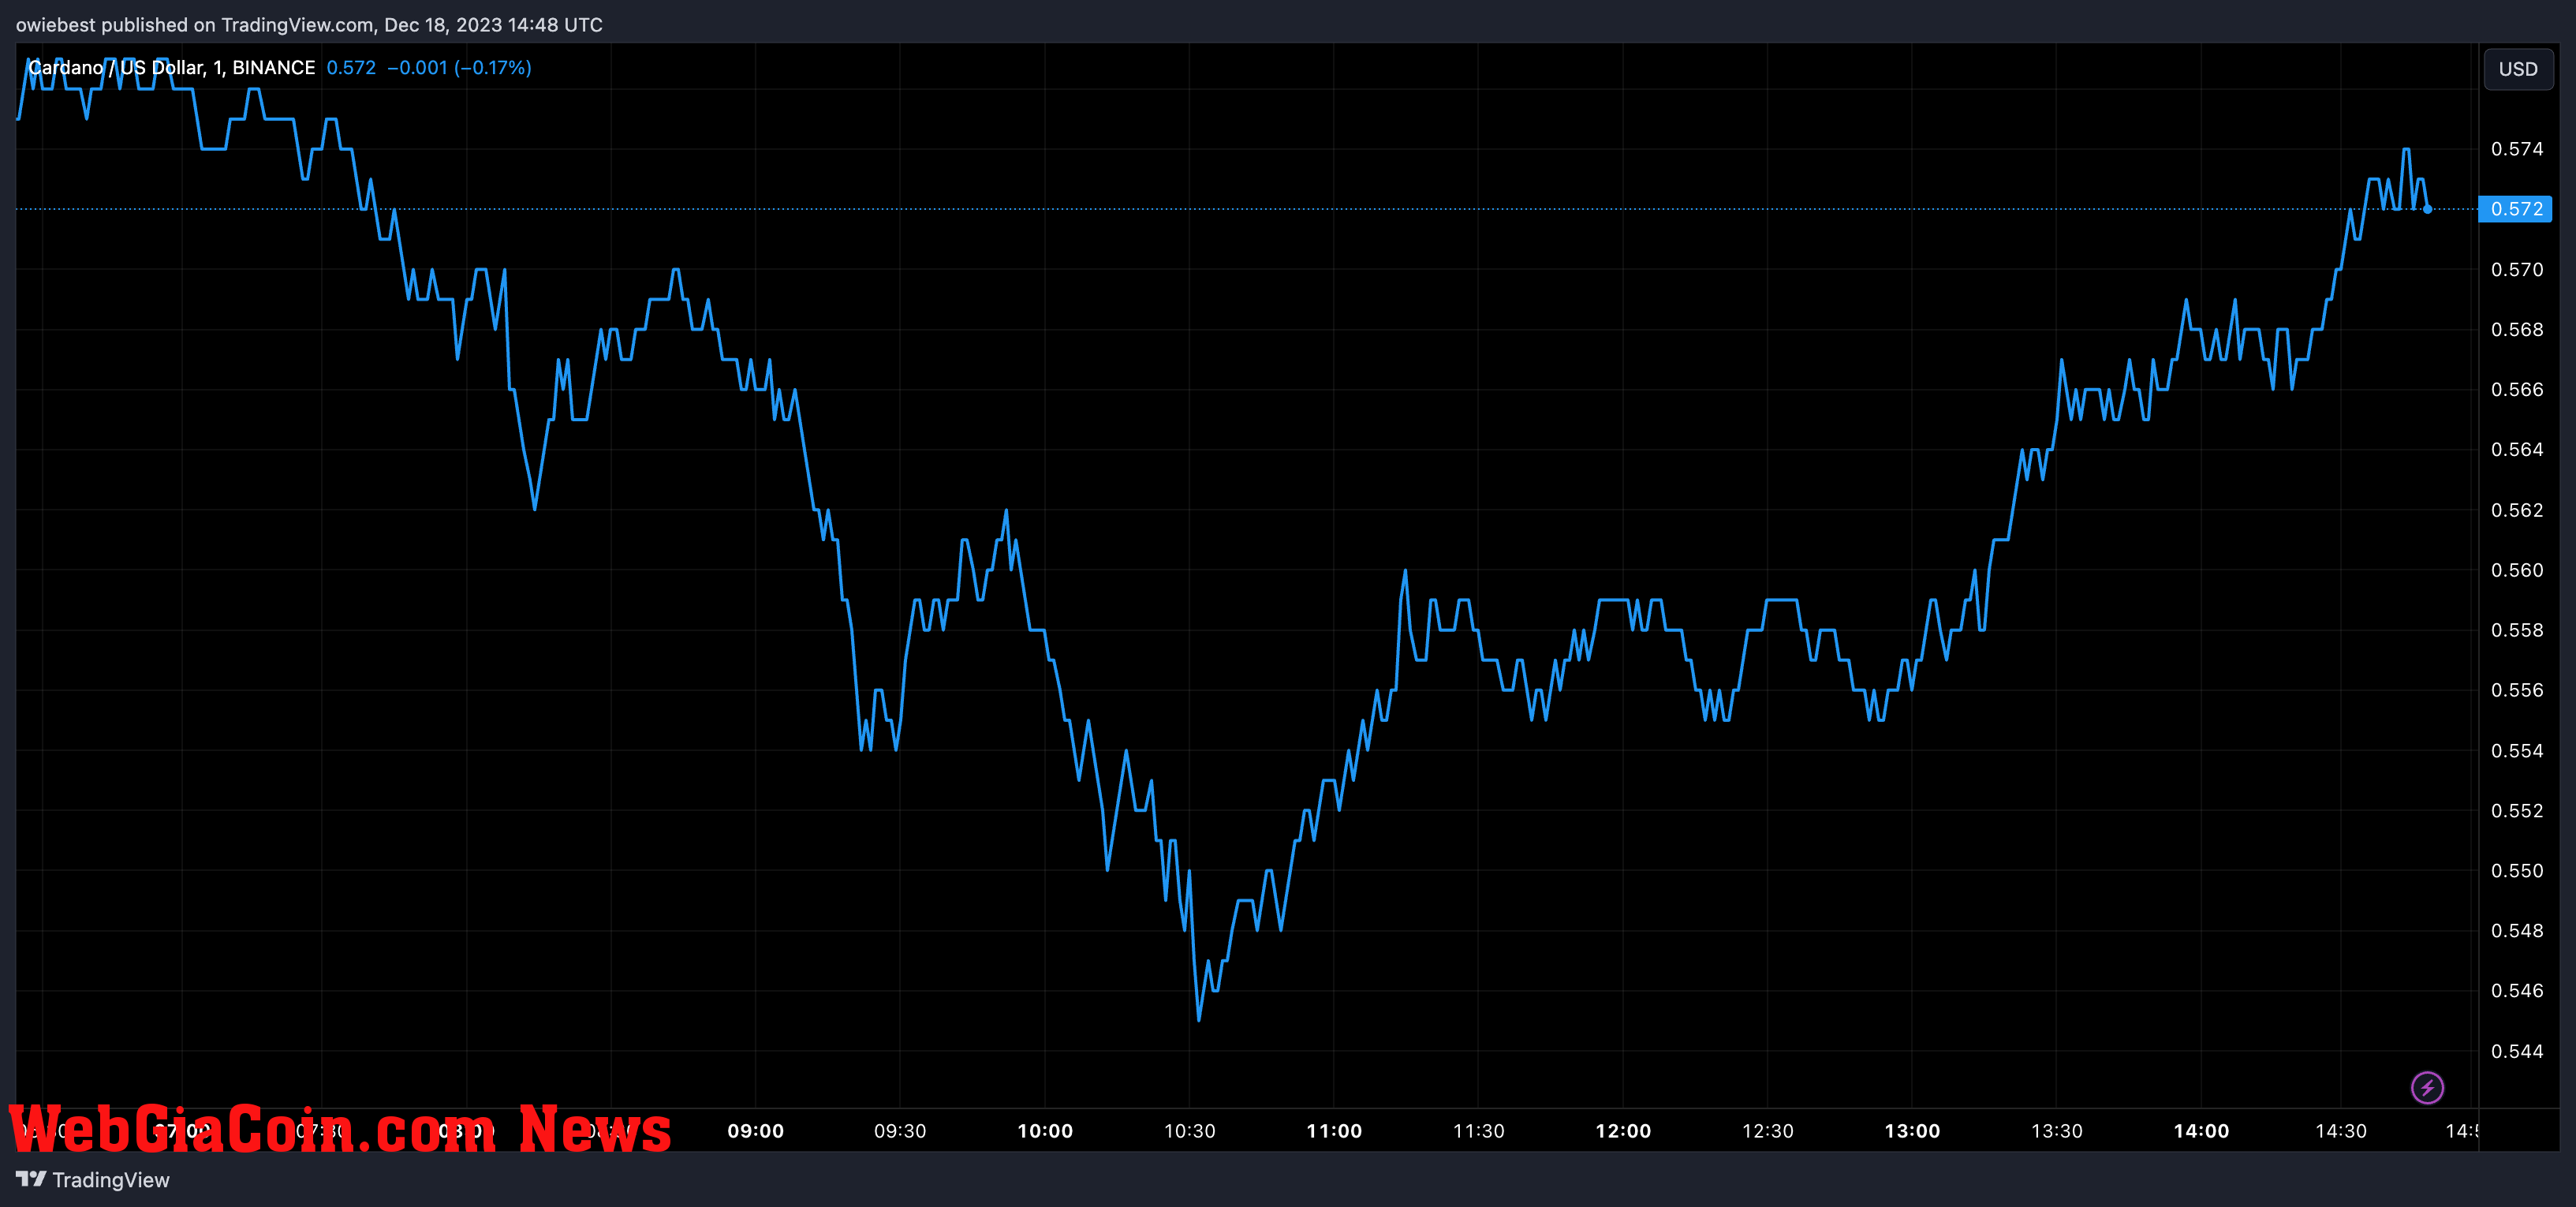Viewport: 2576px width, 1207px height.
Task: Click the 13:30 time axis label
Action: 2056,1131
